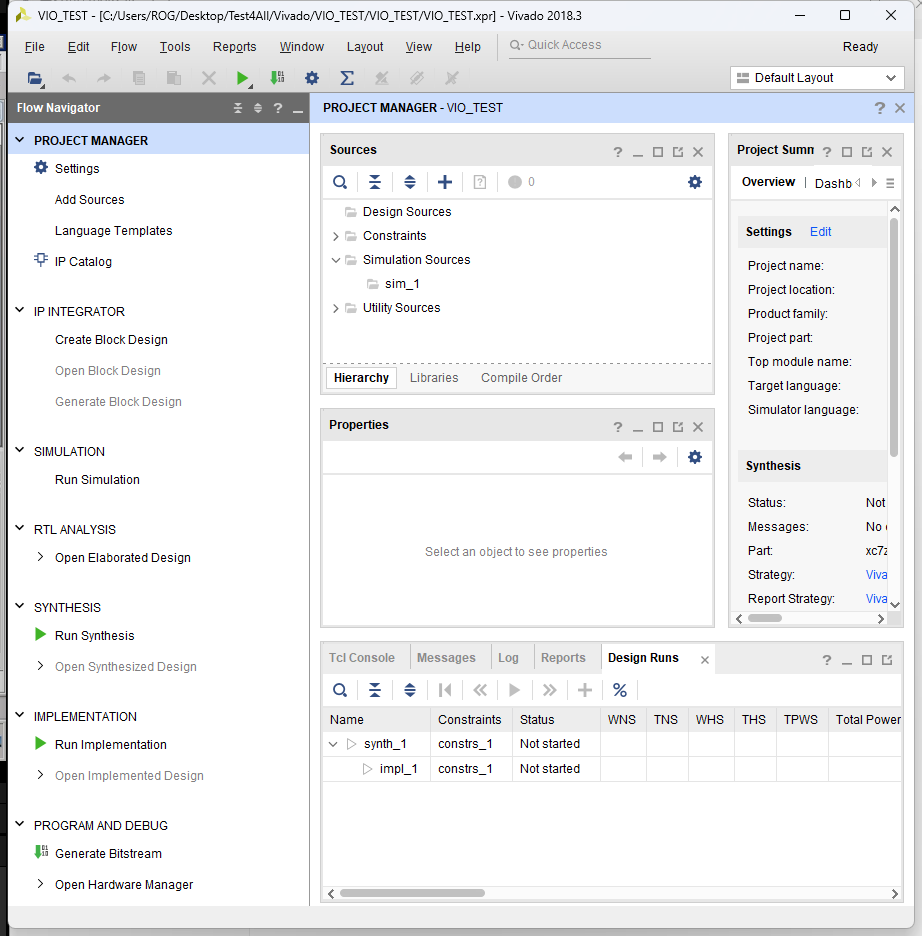
Task: Float the Sources panel
Action: click(x=678, y=152)
